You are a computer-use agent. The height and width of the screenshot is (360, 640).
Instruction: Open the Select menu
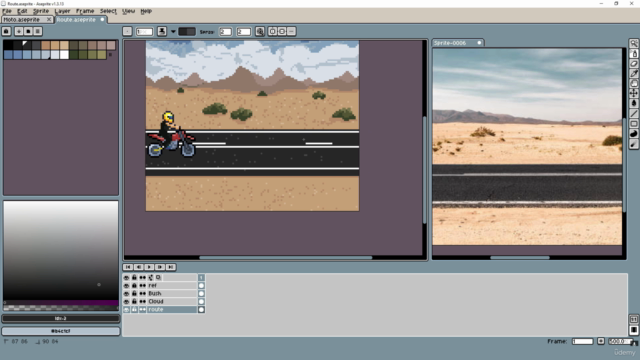click(108, 11)
